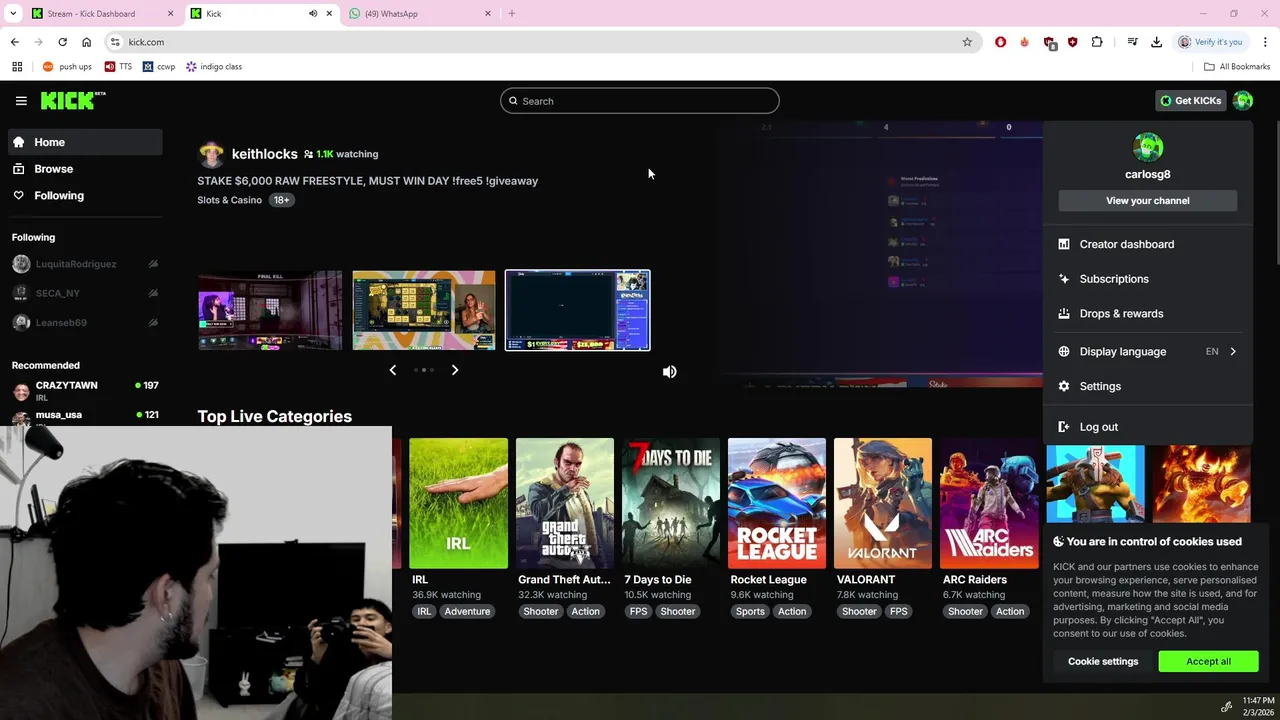This screenshot has width=1280, height=720.
Task: Open Following in sidebar
Action: [x=85, y=196]
